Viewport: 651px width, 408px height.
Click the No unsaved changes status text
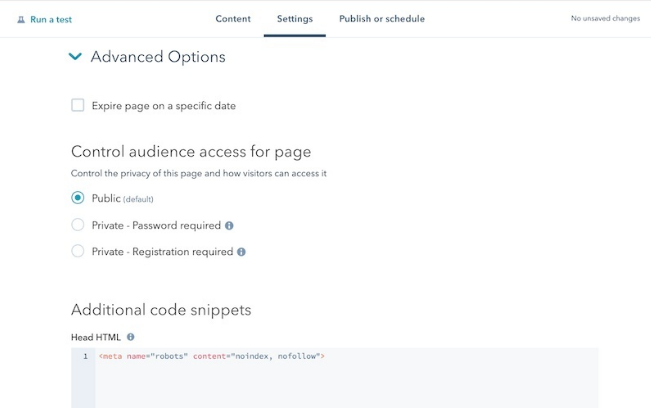pos(605,18)
